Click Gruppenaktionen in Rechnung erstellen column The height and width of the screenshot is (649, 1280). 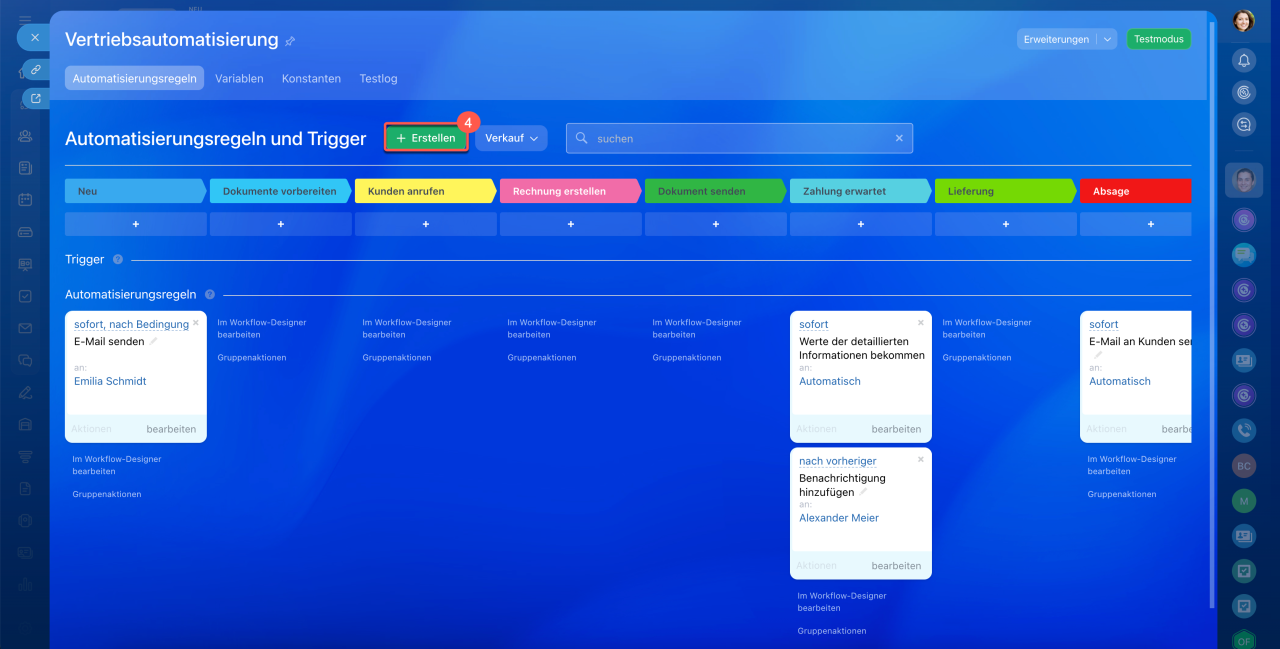tap(542, 357)
